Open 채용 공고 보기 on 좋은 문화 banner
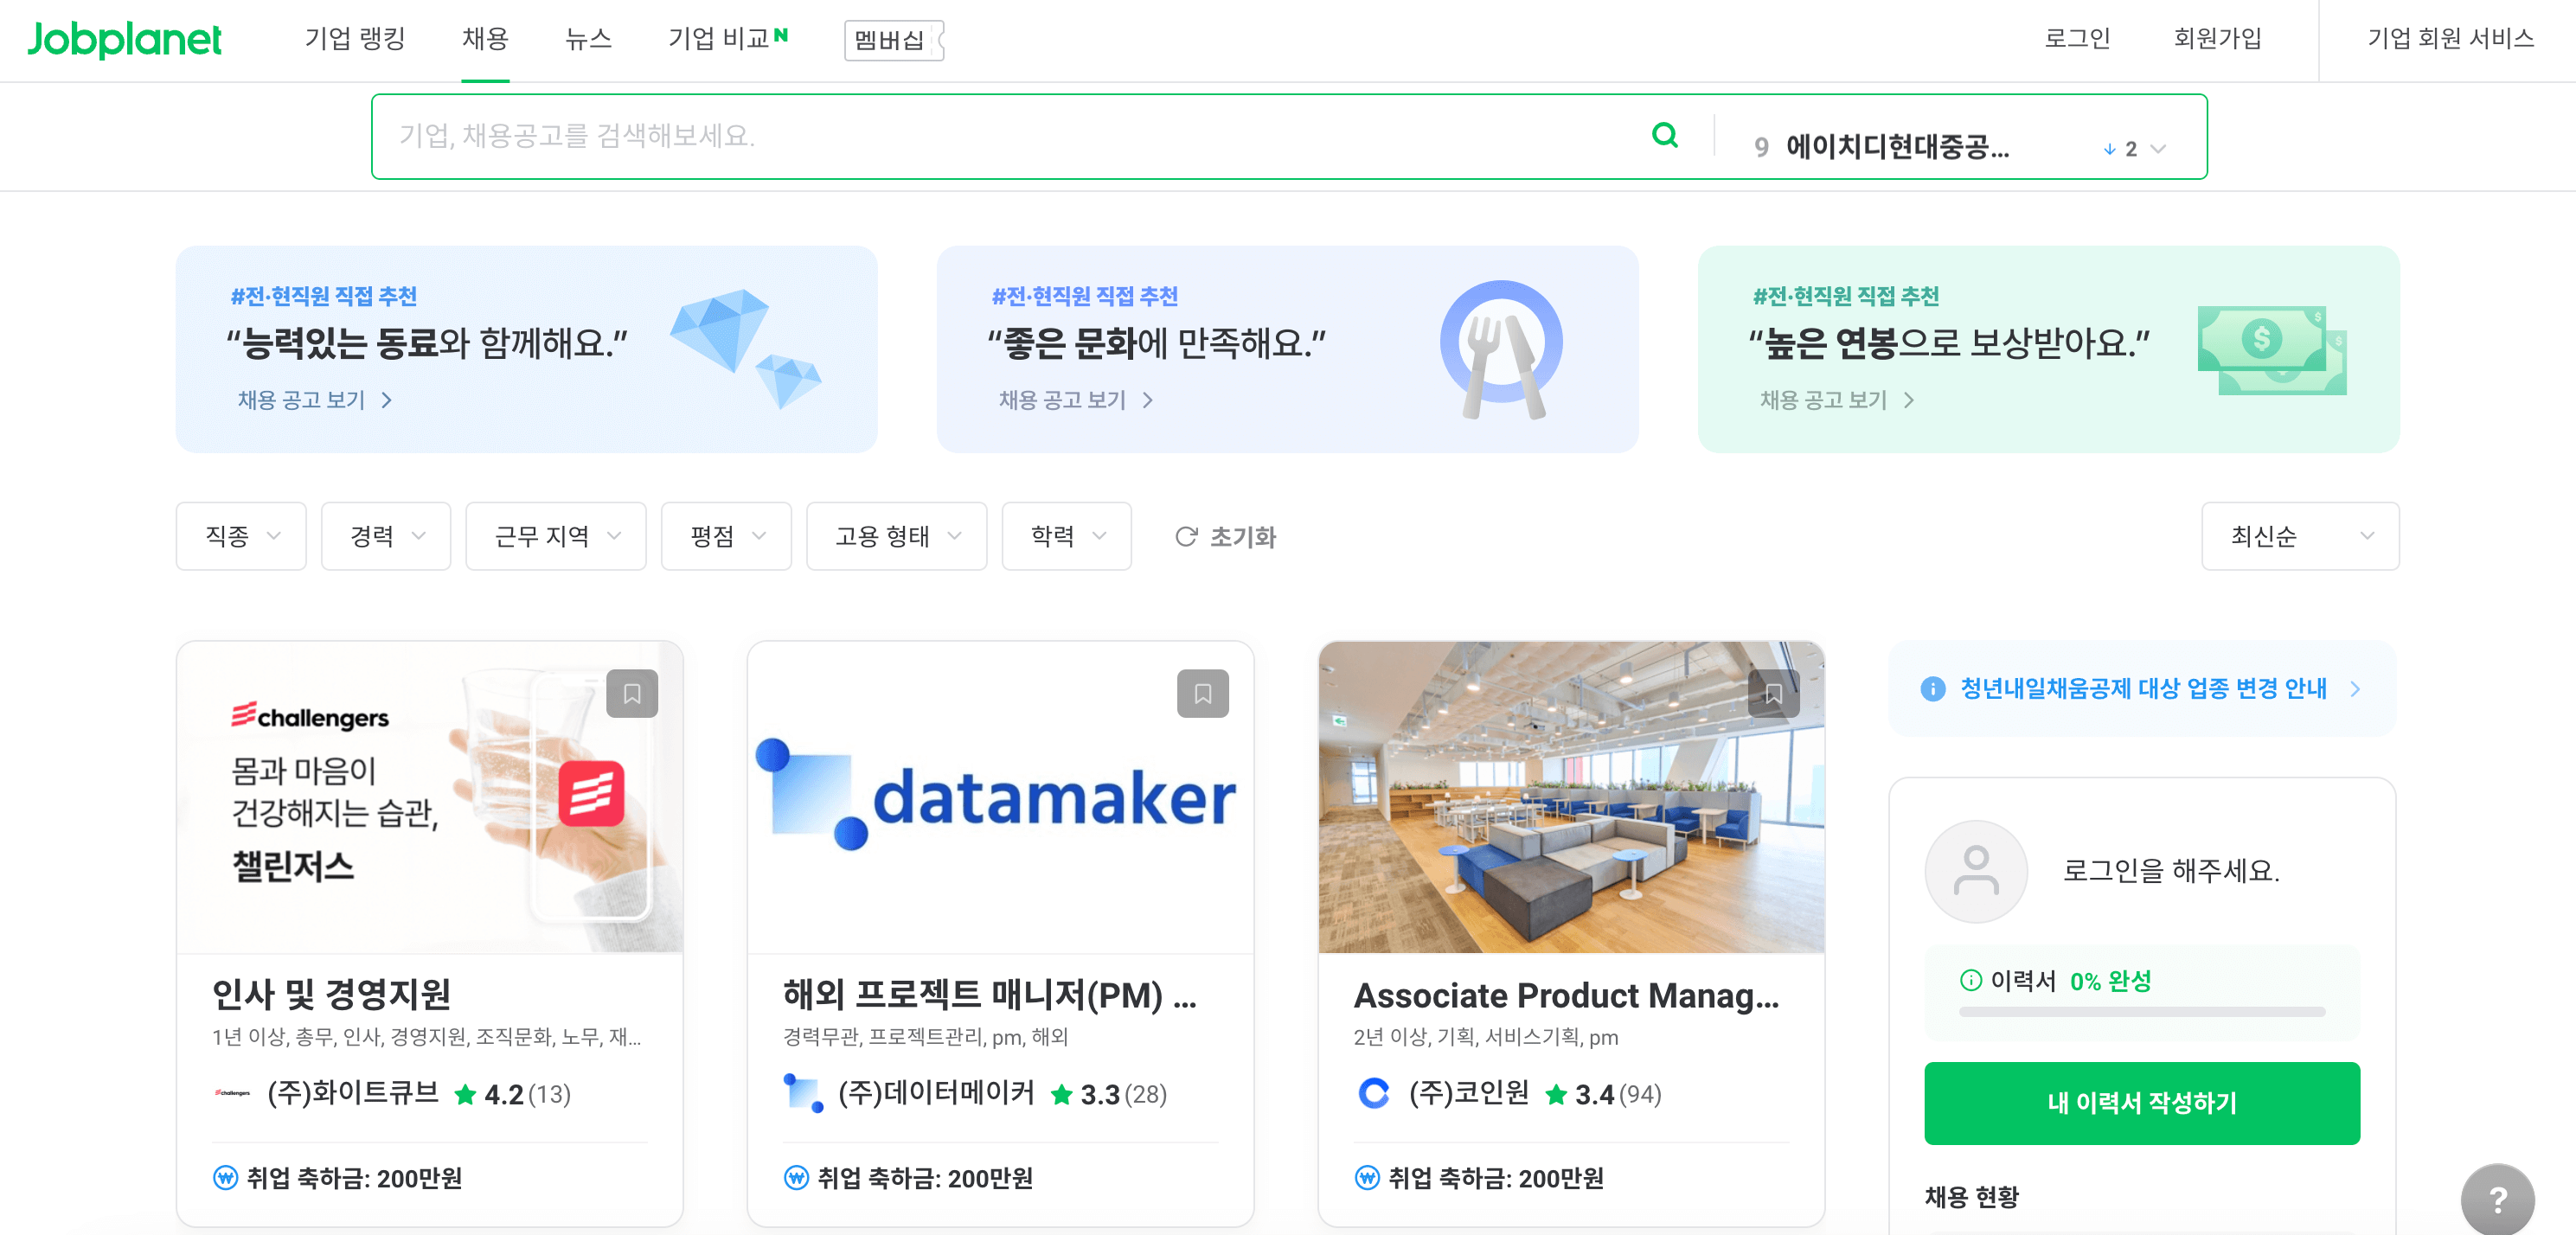This screenshot has width=2576, height=1235. tap(1075, 400)
